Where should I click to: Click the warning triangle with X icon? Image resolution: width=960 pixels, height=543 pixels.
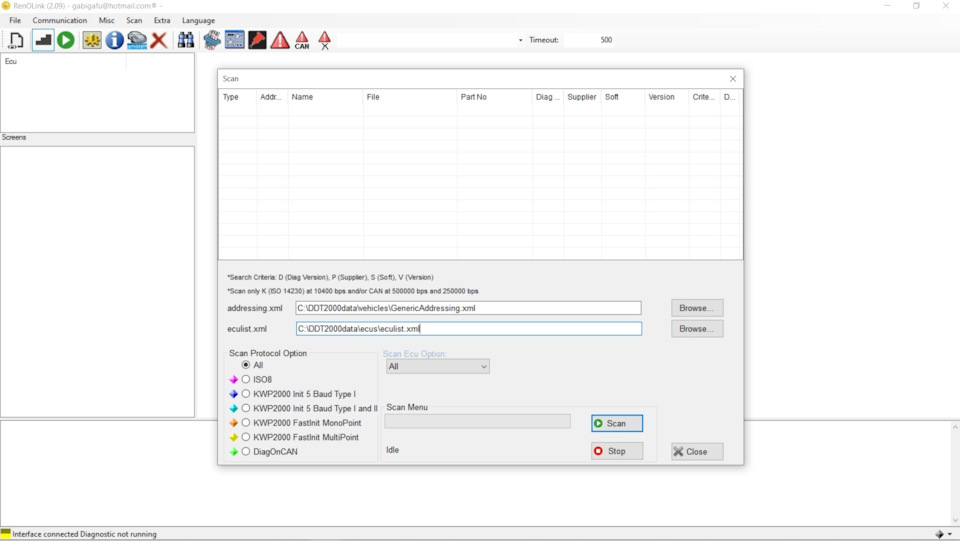coord(324,40)
